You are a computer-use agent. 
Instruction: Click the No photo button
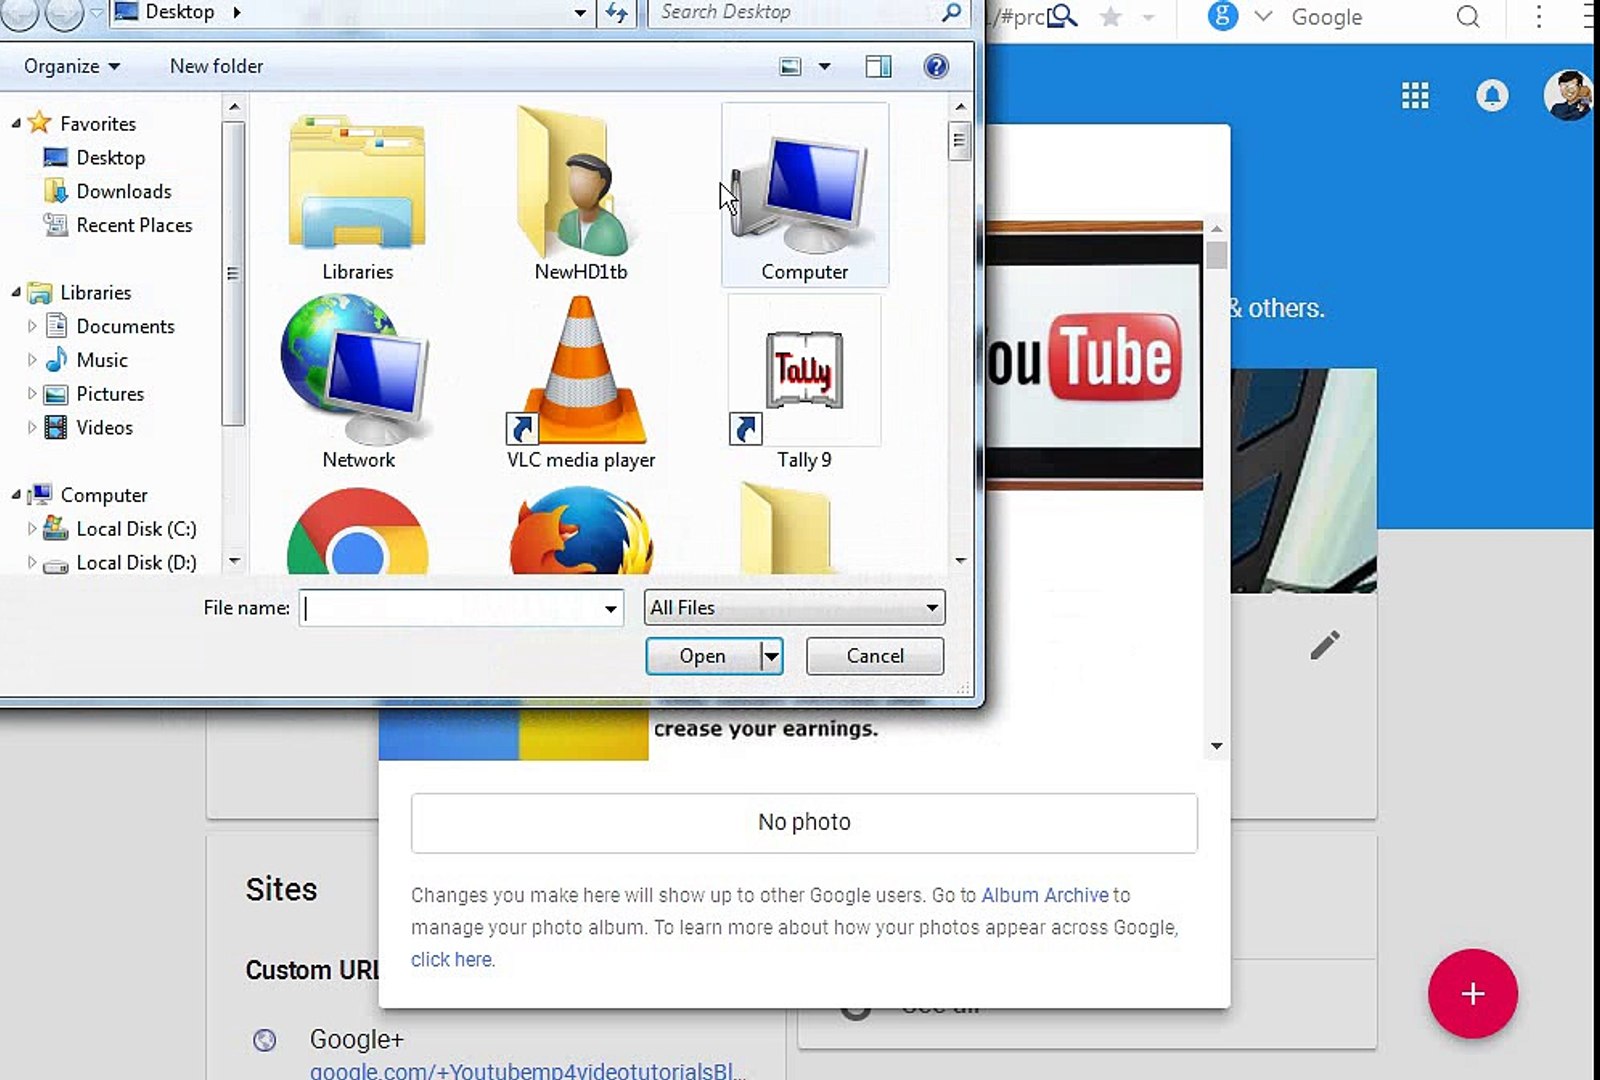pos(804,822)
